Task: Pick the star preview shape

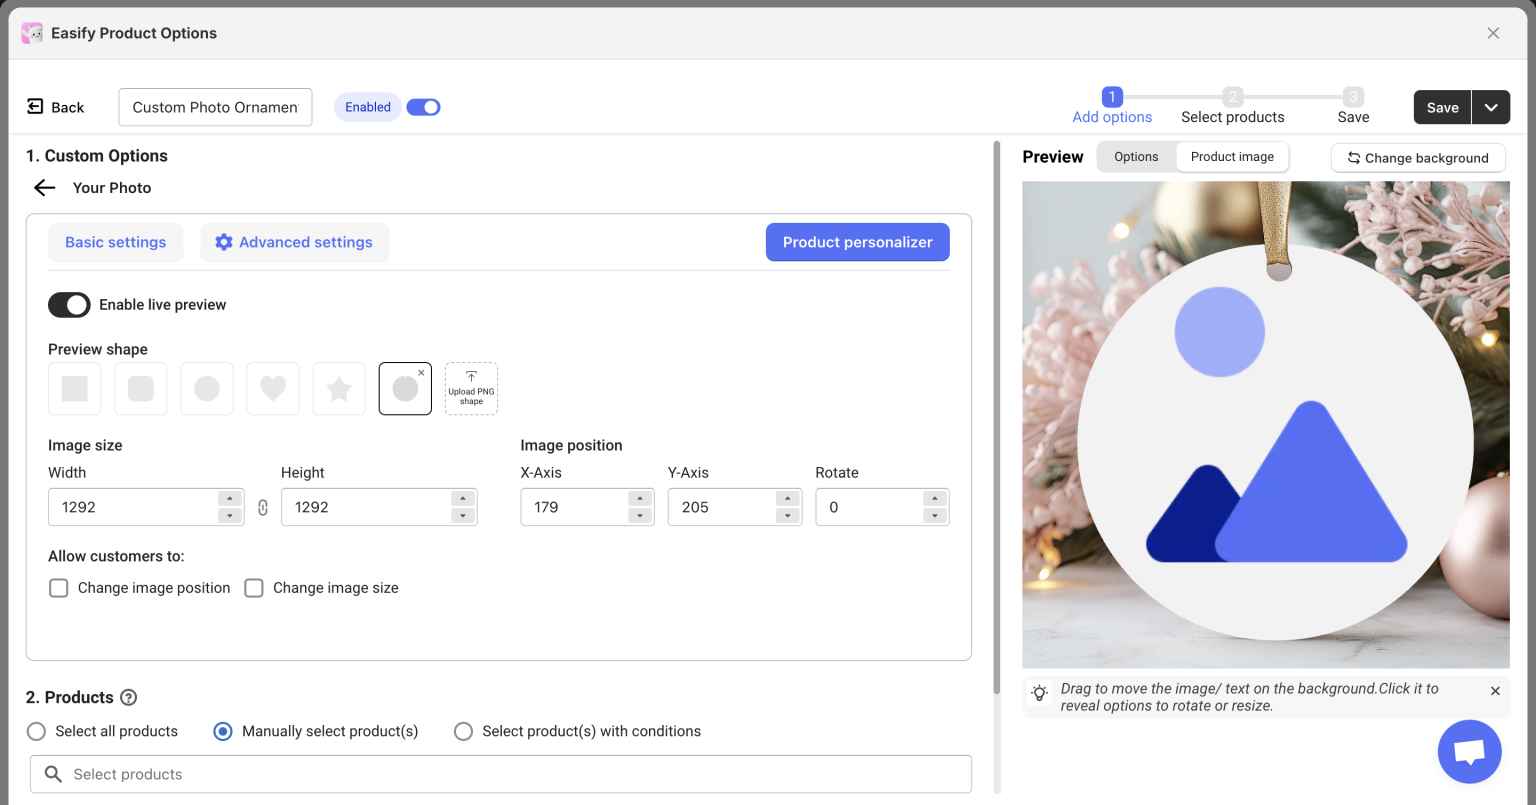Action: pos(339,388)
